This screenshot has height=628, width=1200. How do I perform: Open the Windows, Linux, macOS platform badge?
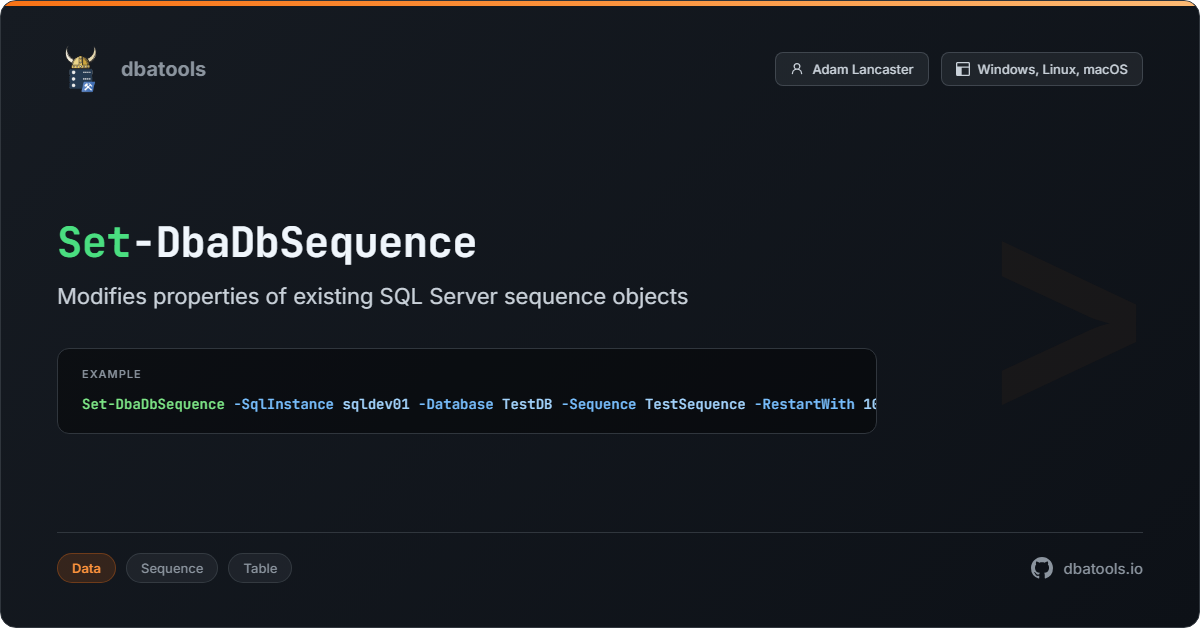1042,69
